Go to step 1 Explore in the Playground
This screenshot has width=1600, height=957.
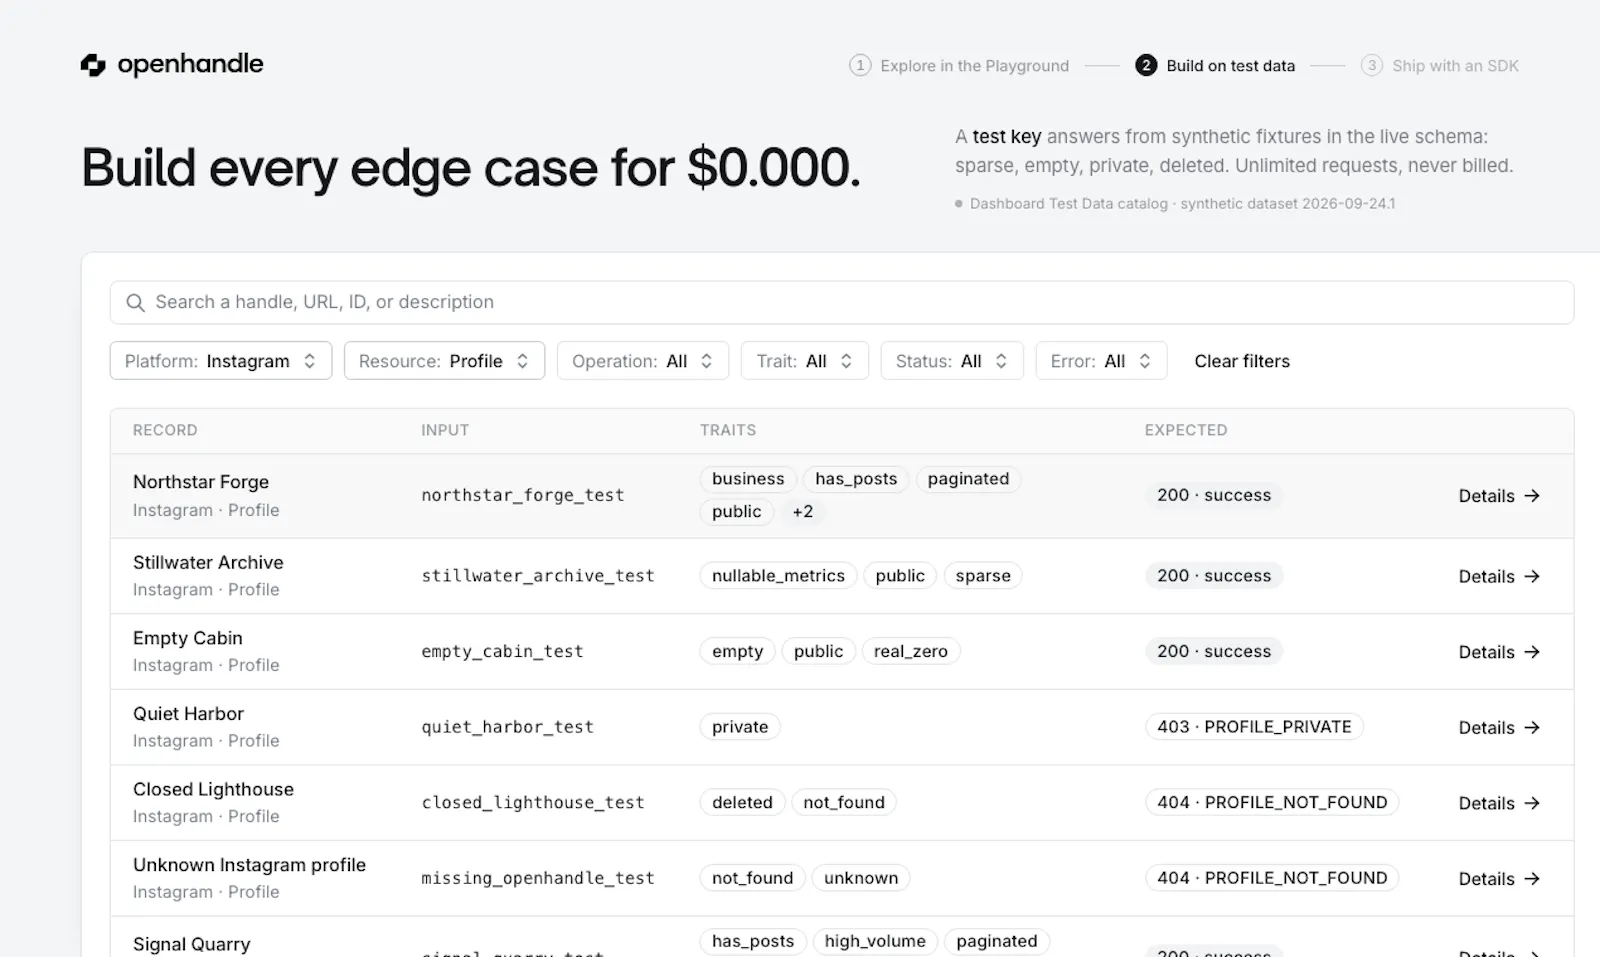(x=959, y=66)
